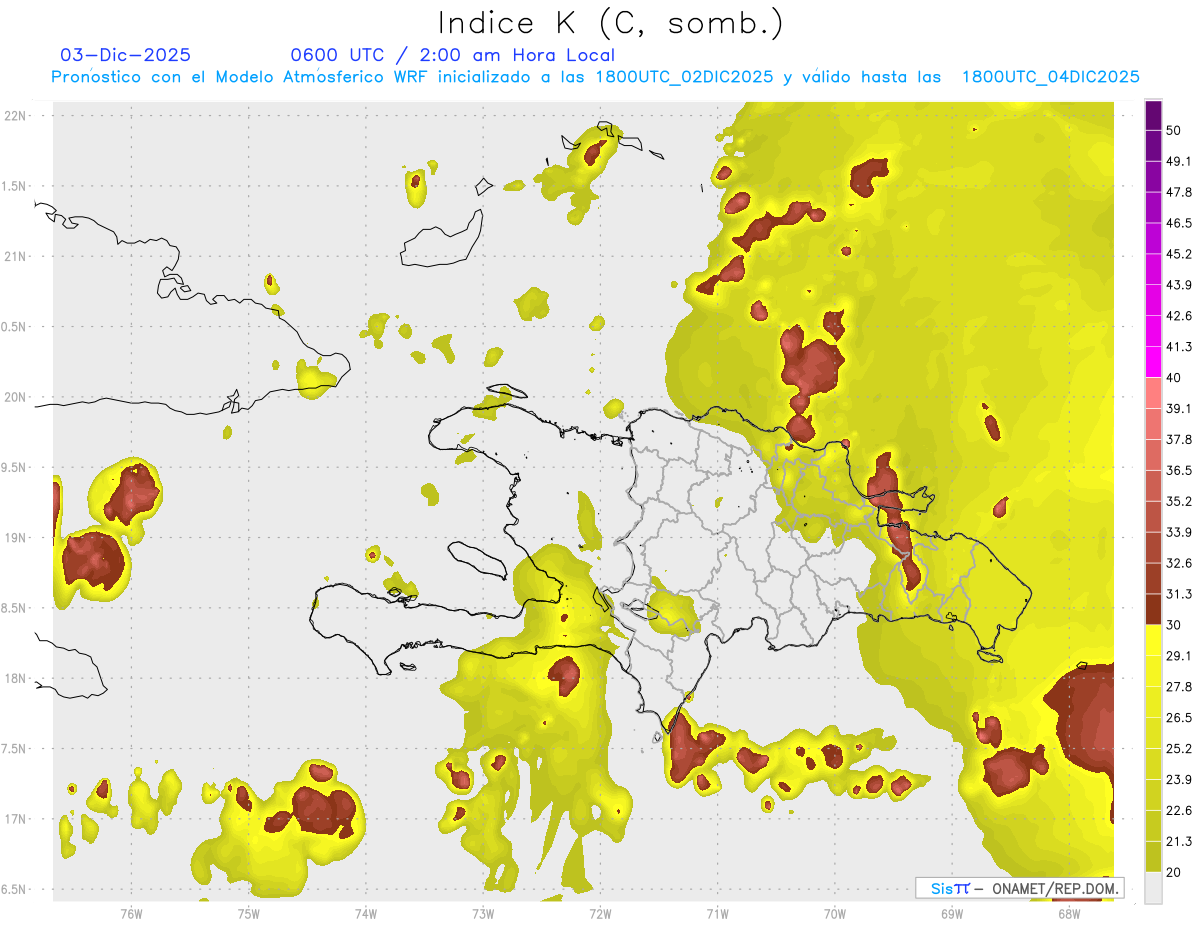This screenshot has width=1200, height=927.
Task: Click the "03-Dic-2025" date text
Action: pos(126,55)
